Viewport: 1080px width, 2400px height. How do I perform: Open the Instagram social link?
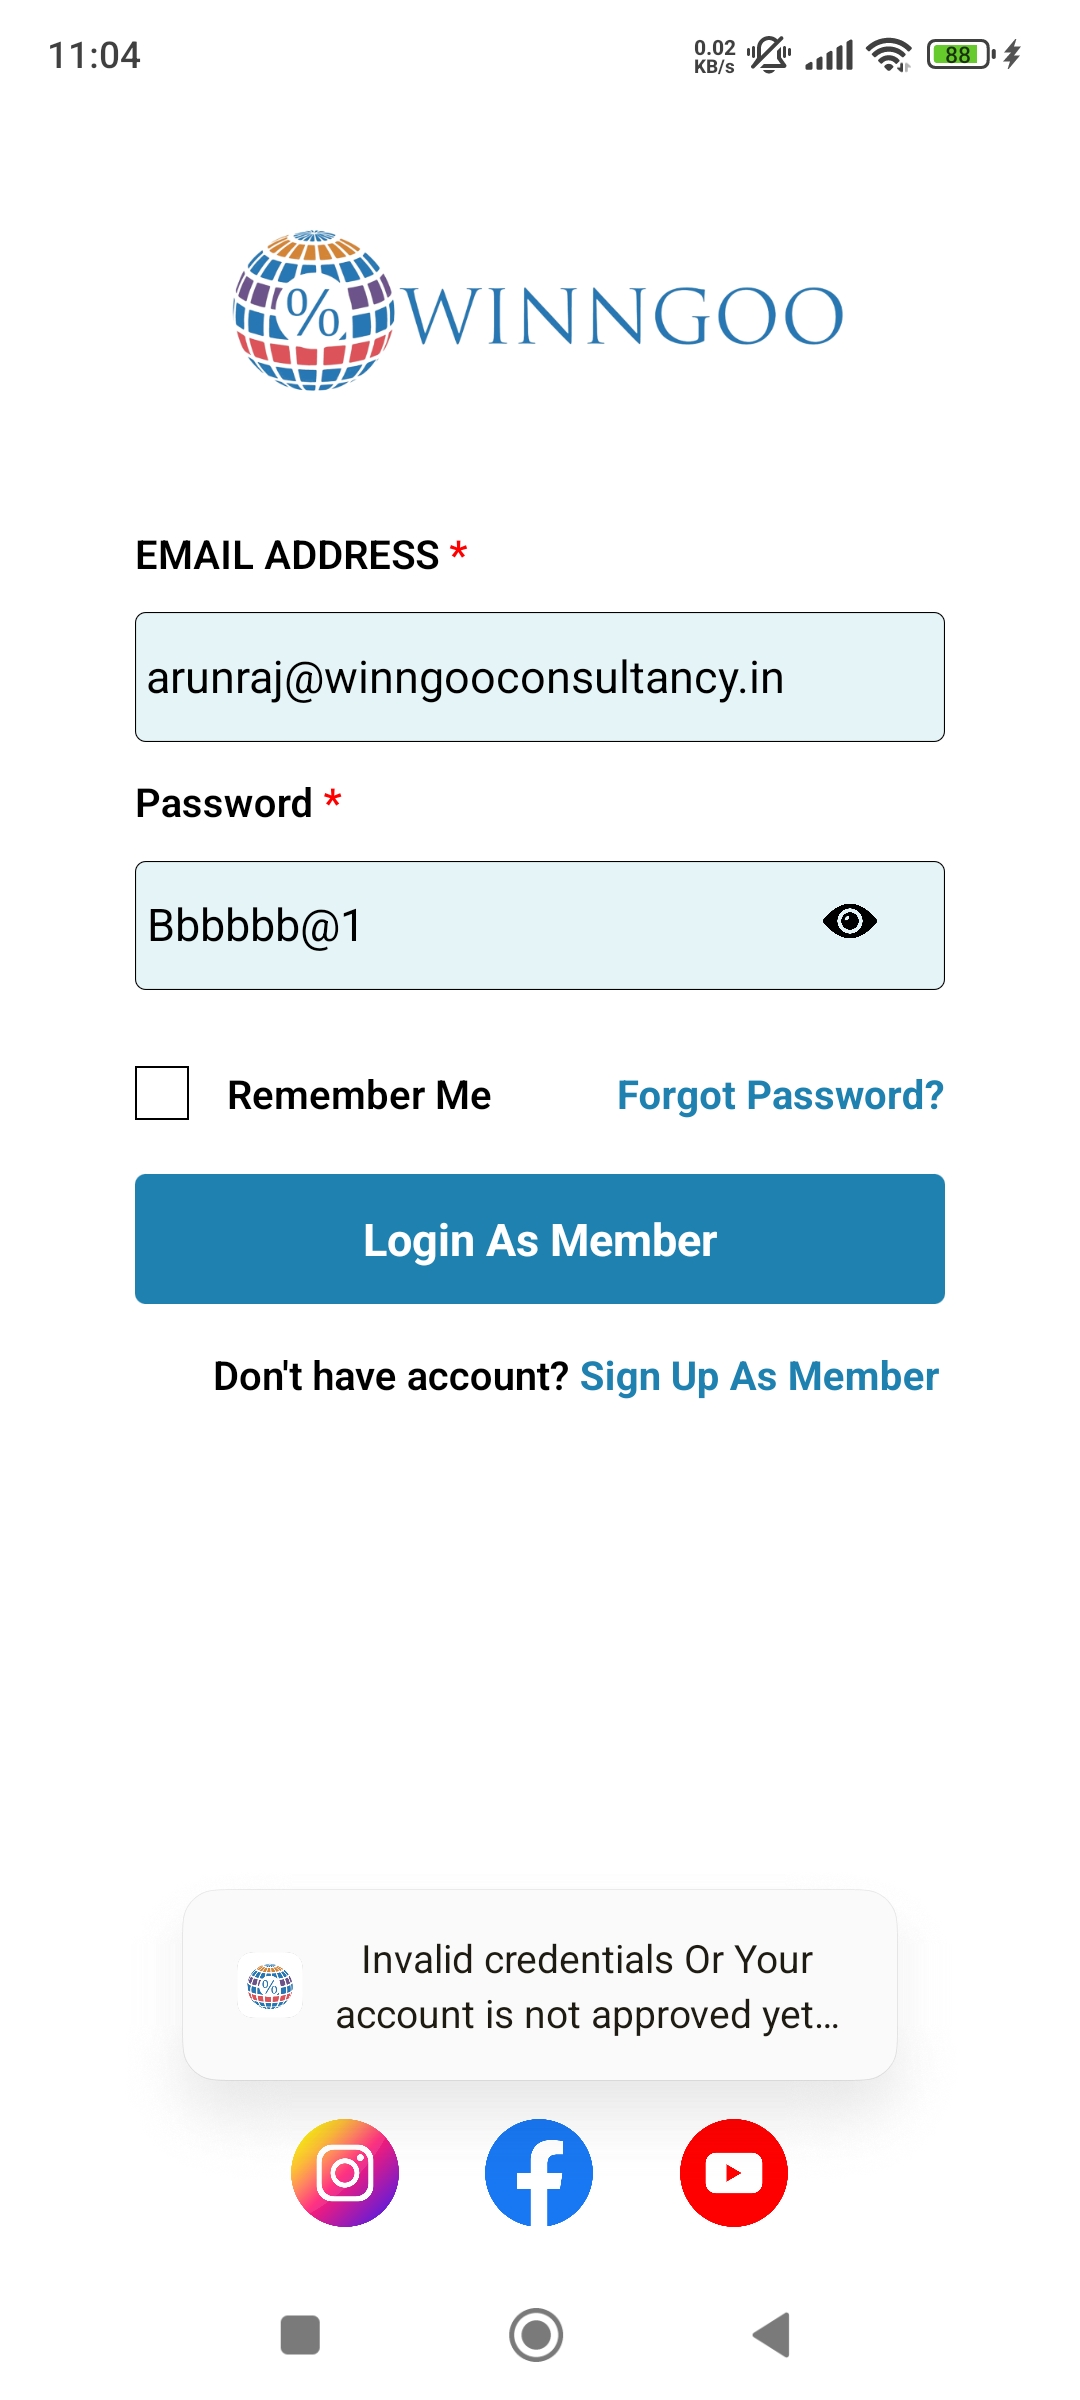[x=345, y=2172]
